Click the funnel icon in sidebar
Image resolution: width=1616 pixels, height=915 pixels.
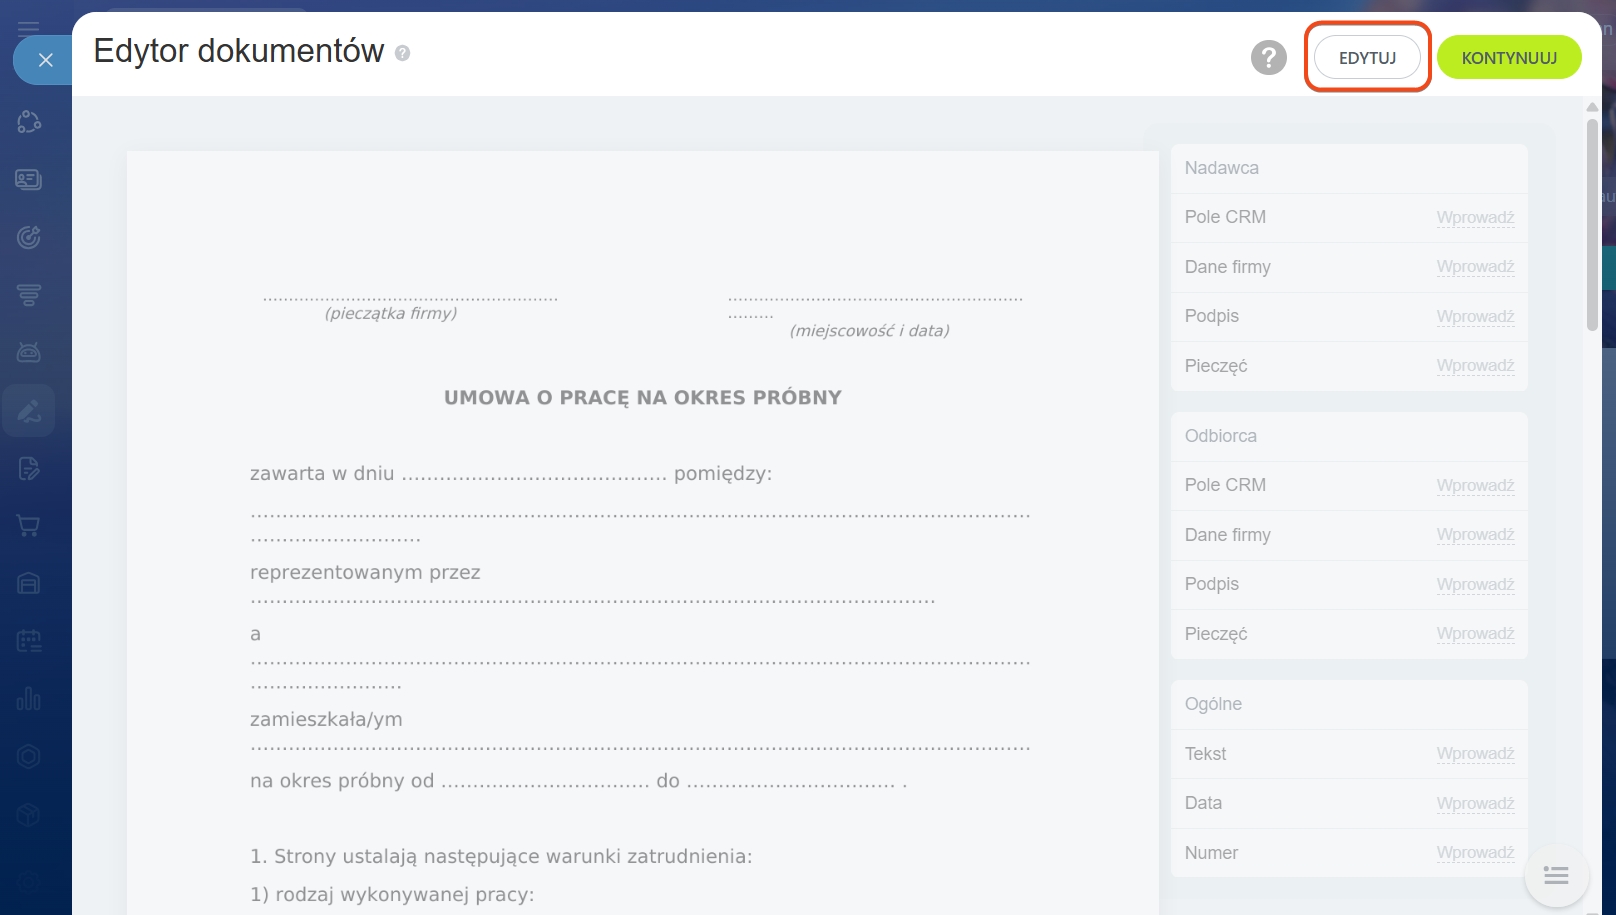pyautogui.click(x=29, y=295)
